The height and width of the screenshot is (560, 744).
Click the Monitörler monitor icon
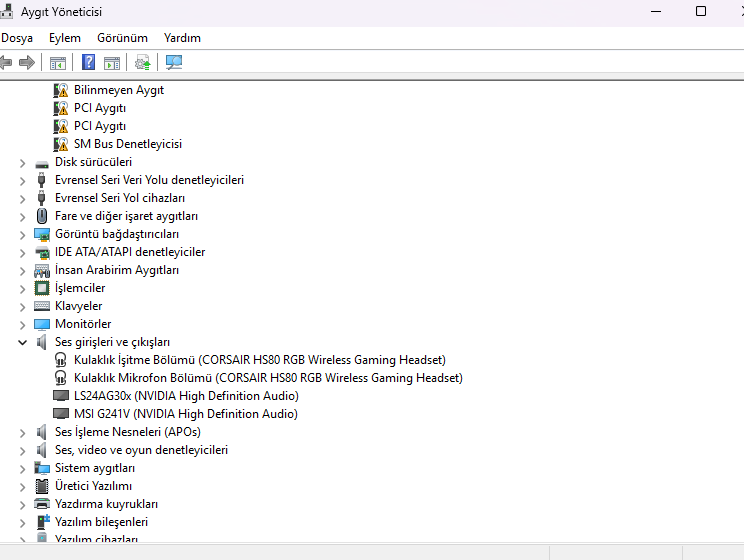click(x=42, y=325)
